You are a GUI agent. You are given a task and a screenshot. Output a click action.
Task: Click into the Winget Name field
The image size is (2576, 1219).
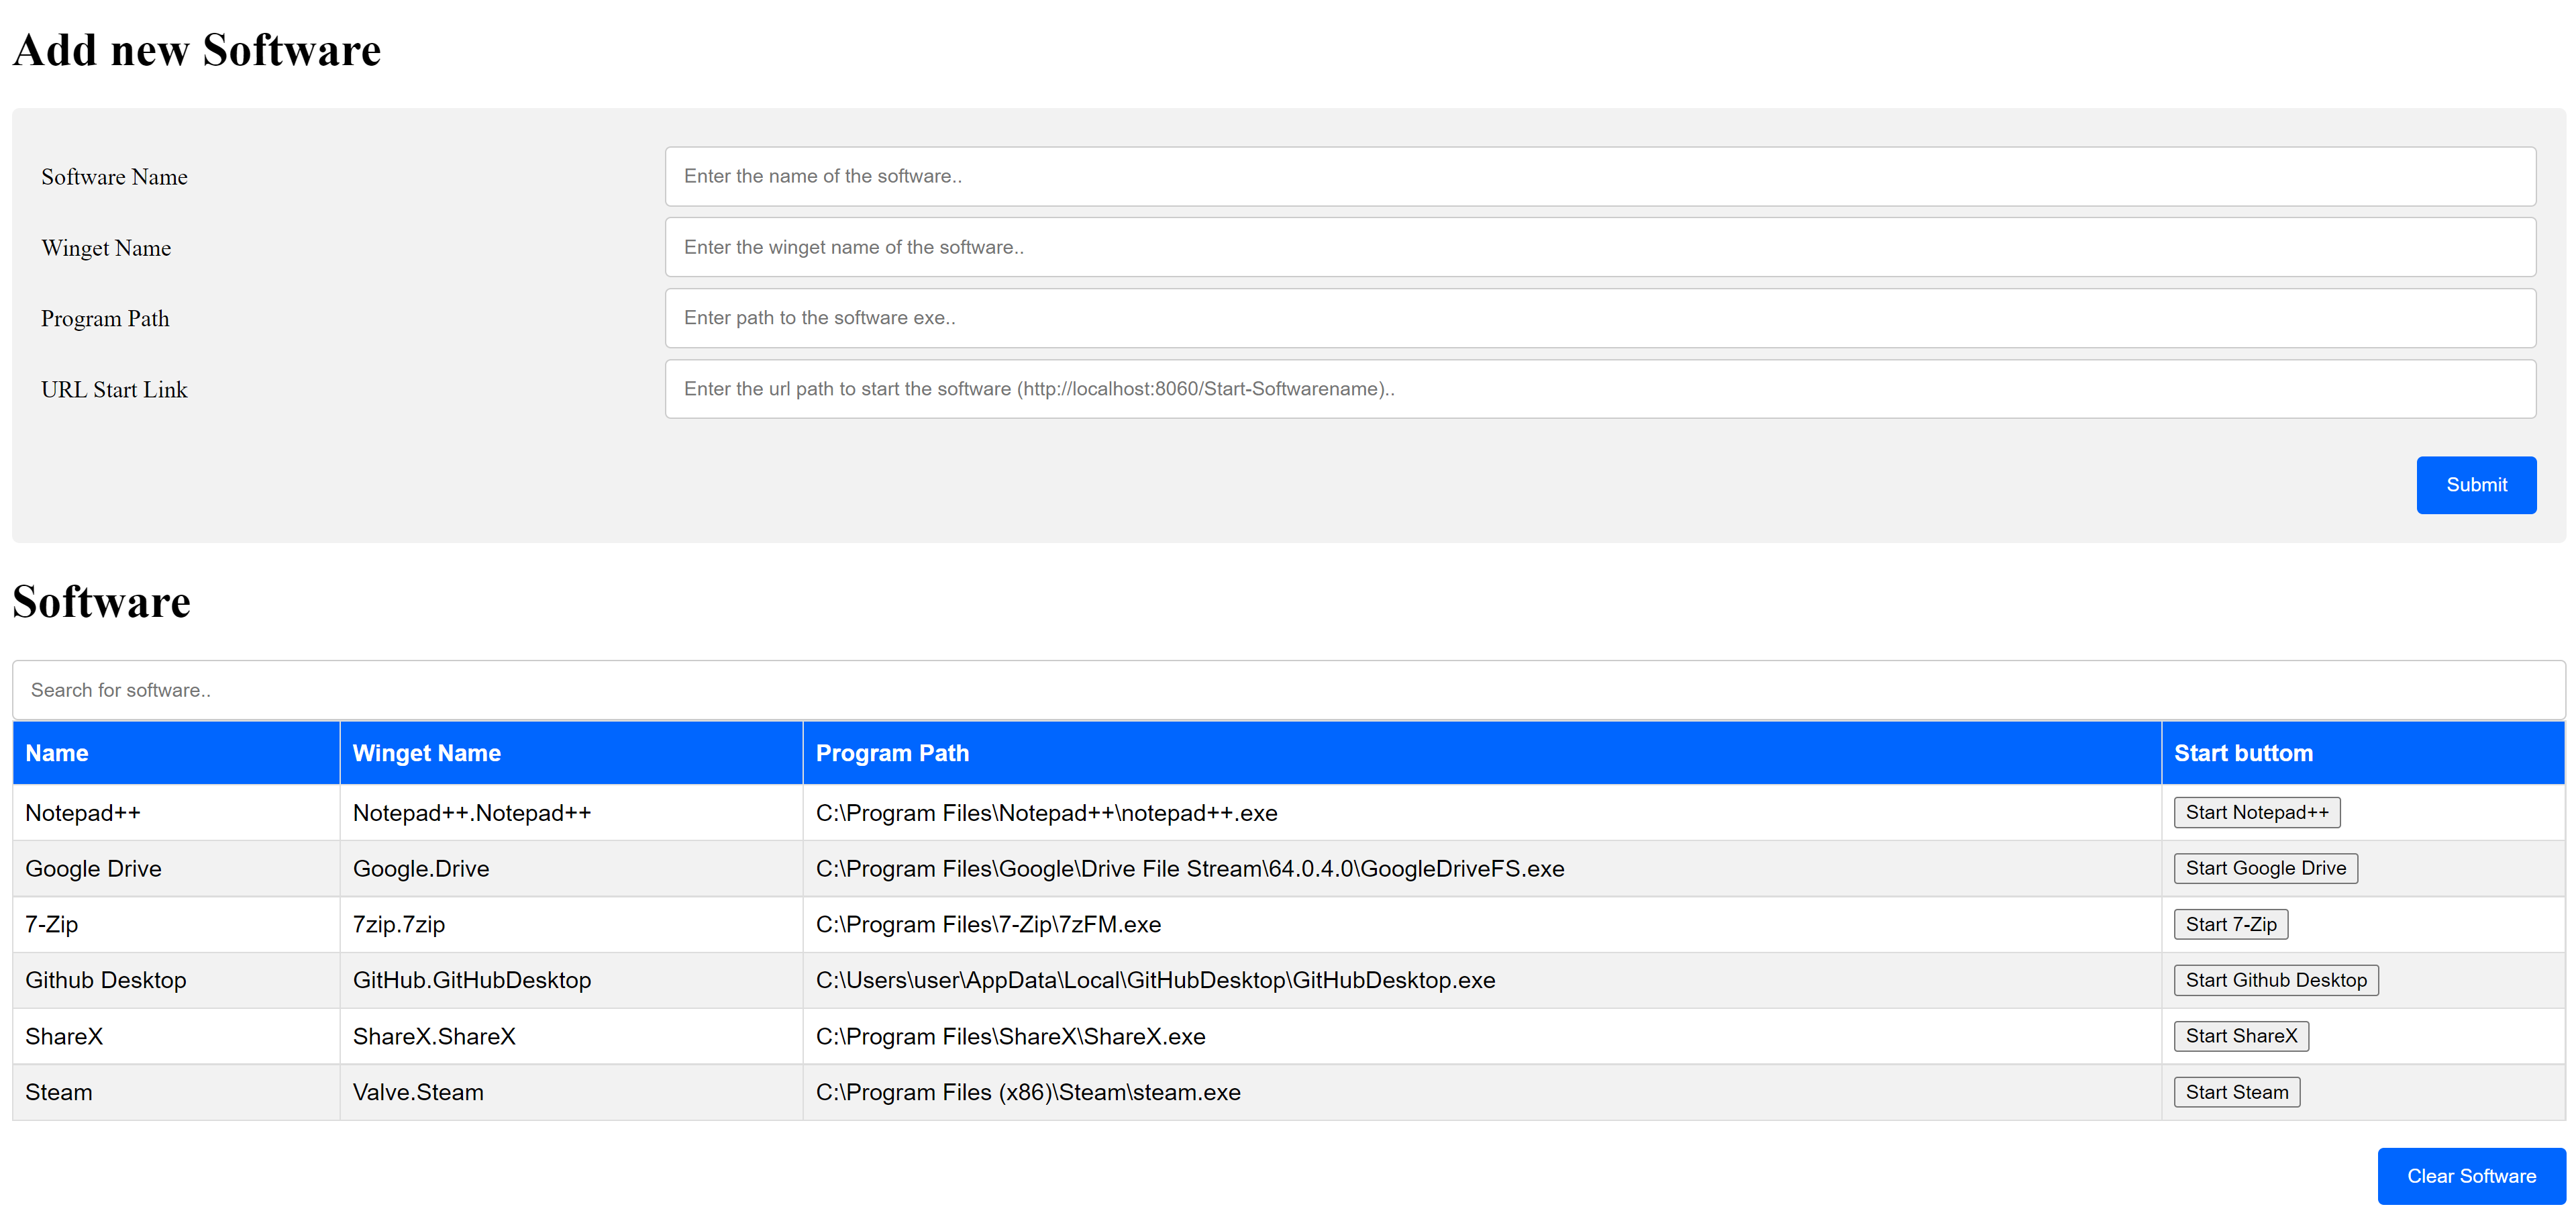pyautogui.click(x=1599, y=247)
